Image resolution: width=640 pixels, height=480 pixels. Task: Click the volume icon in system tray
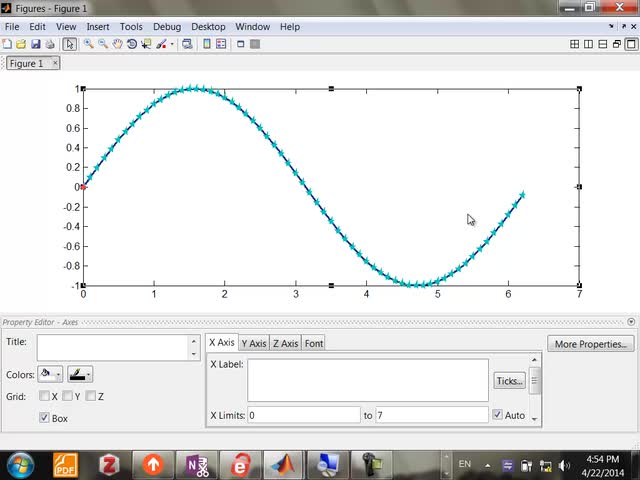(x=564, y=466)
